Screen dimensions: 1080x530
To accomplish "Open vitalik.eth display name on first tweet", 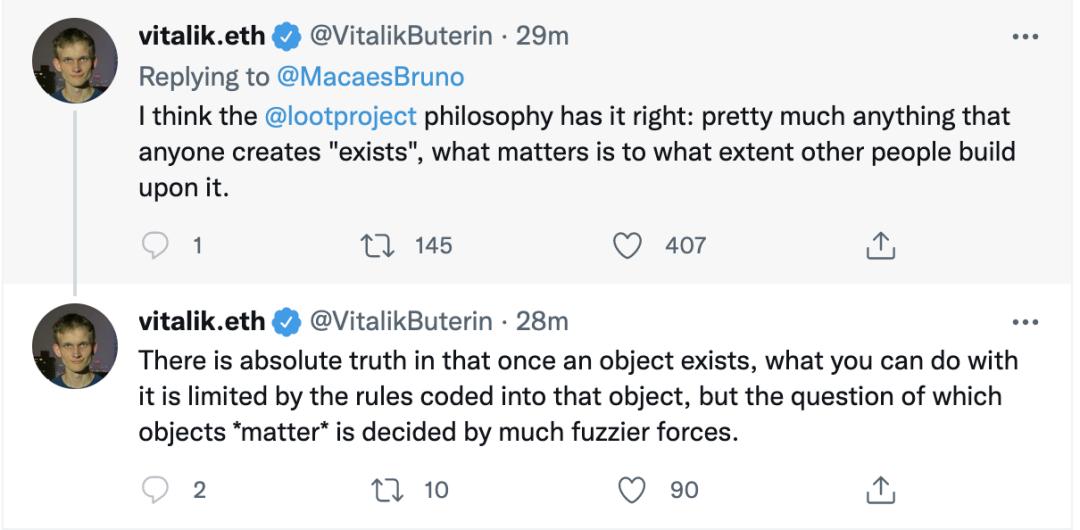I will click(x=202, y=37).
